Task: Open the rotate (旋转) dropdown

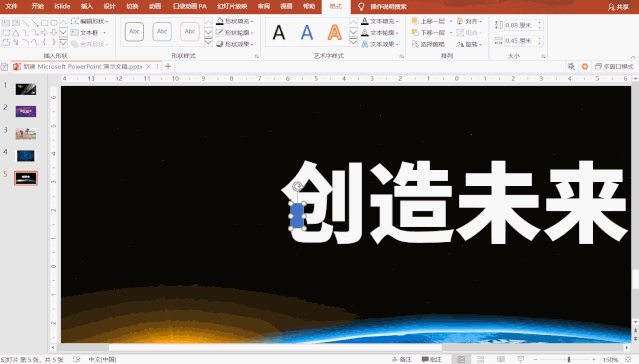Action: [469, 44]
